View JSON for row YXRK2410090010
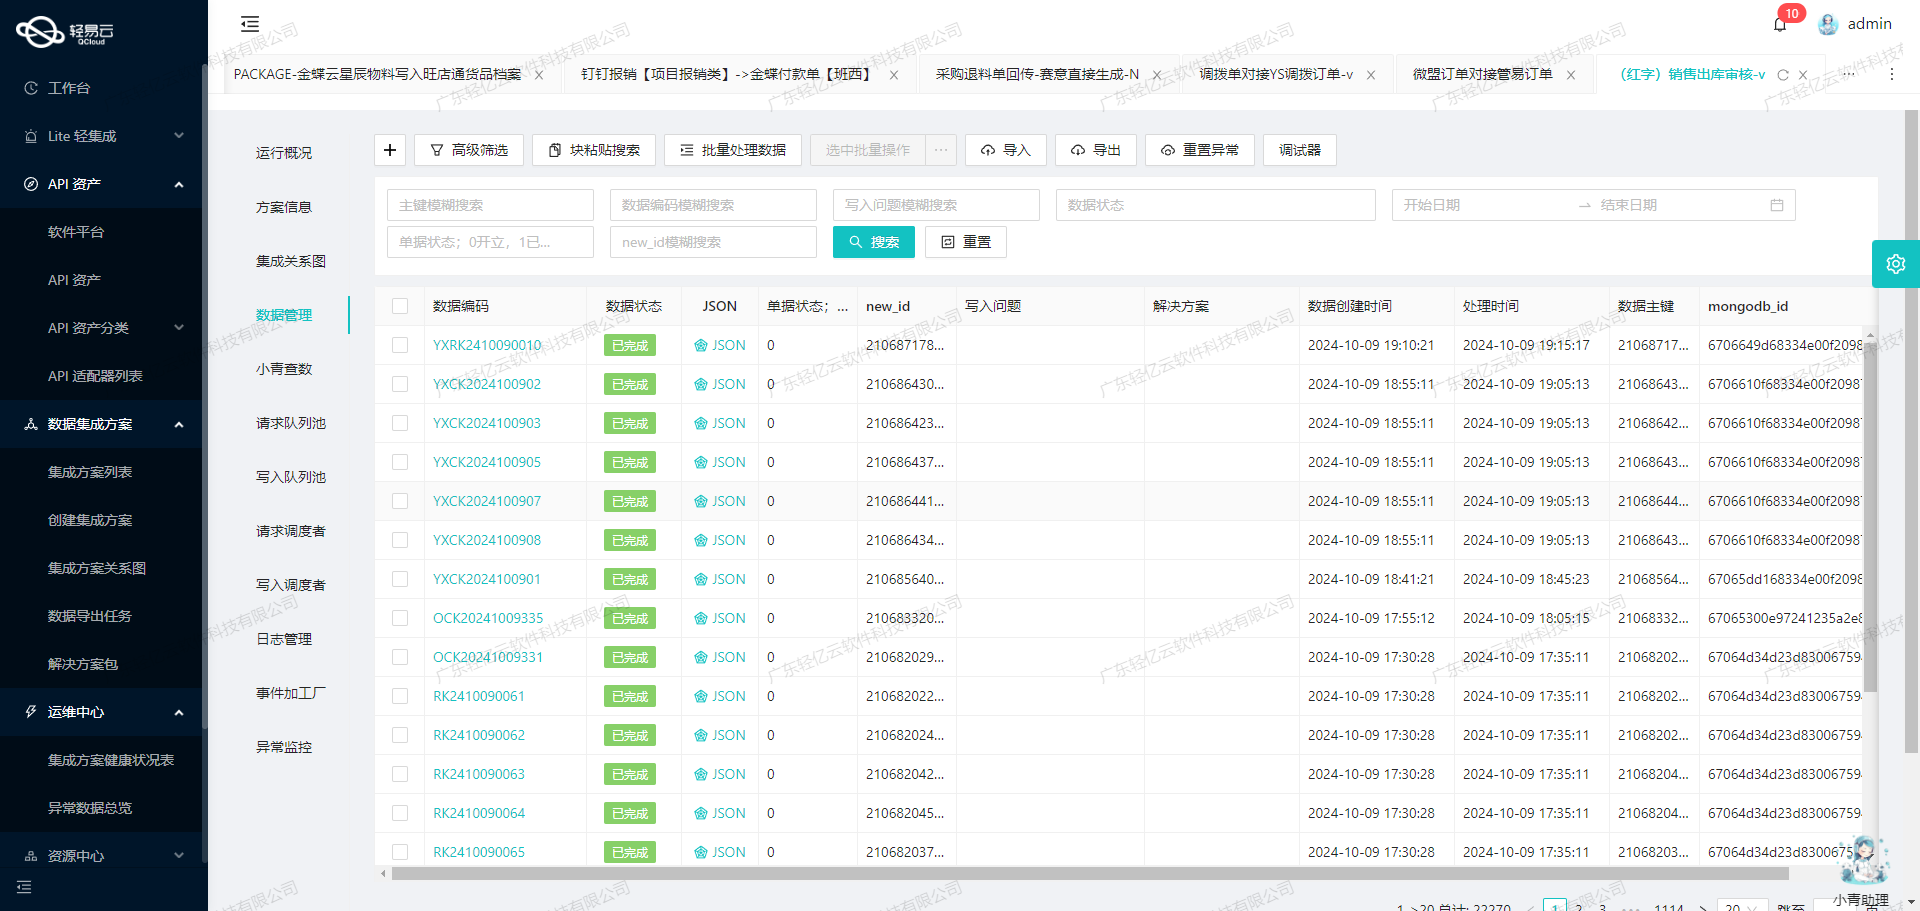1920x911 pixels. (x=719, y=344)
